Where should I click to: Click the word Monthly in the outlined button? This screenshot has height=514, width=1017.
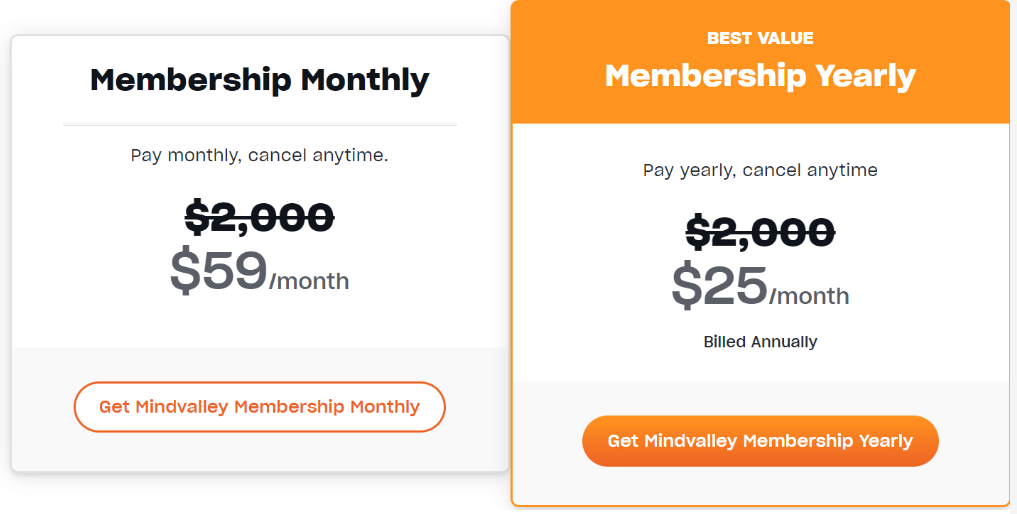click(385, 408)
